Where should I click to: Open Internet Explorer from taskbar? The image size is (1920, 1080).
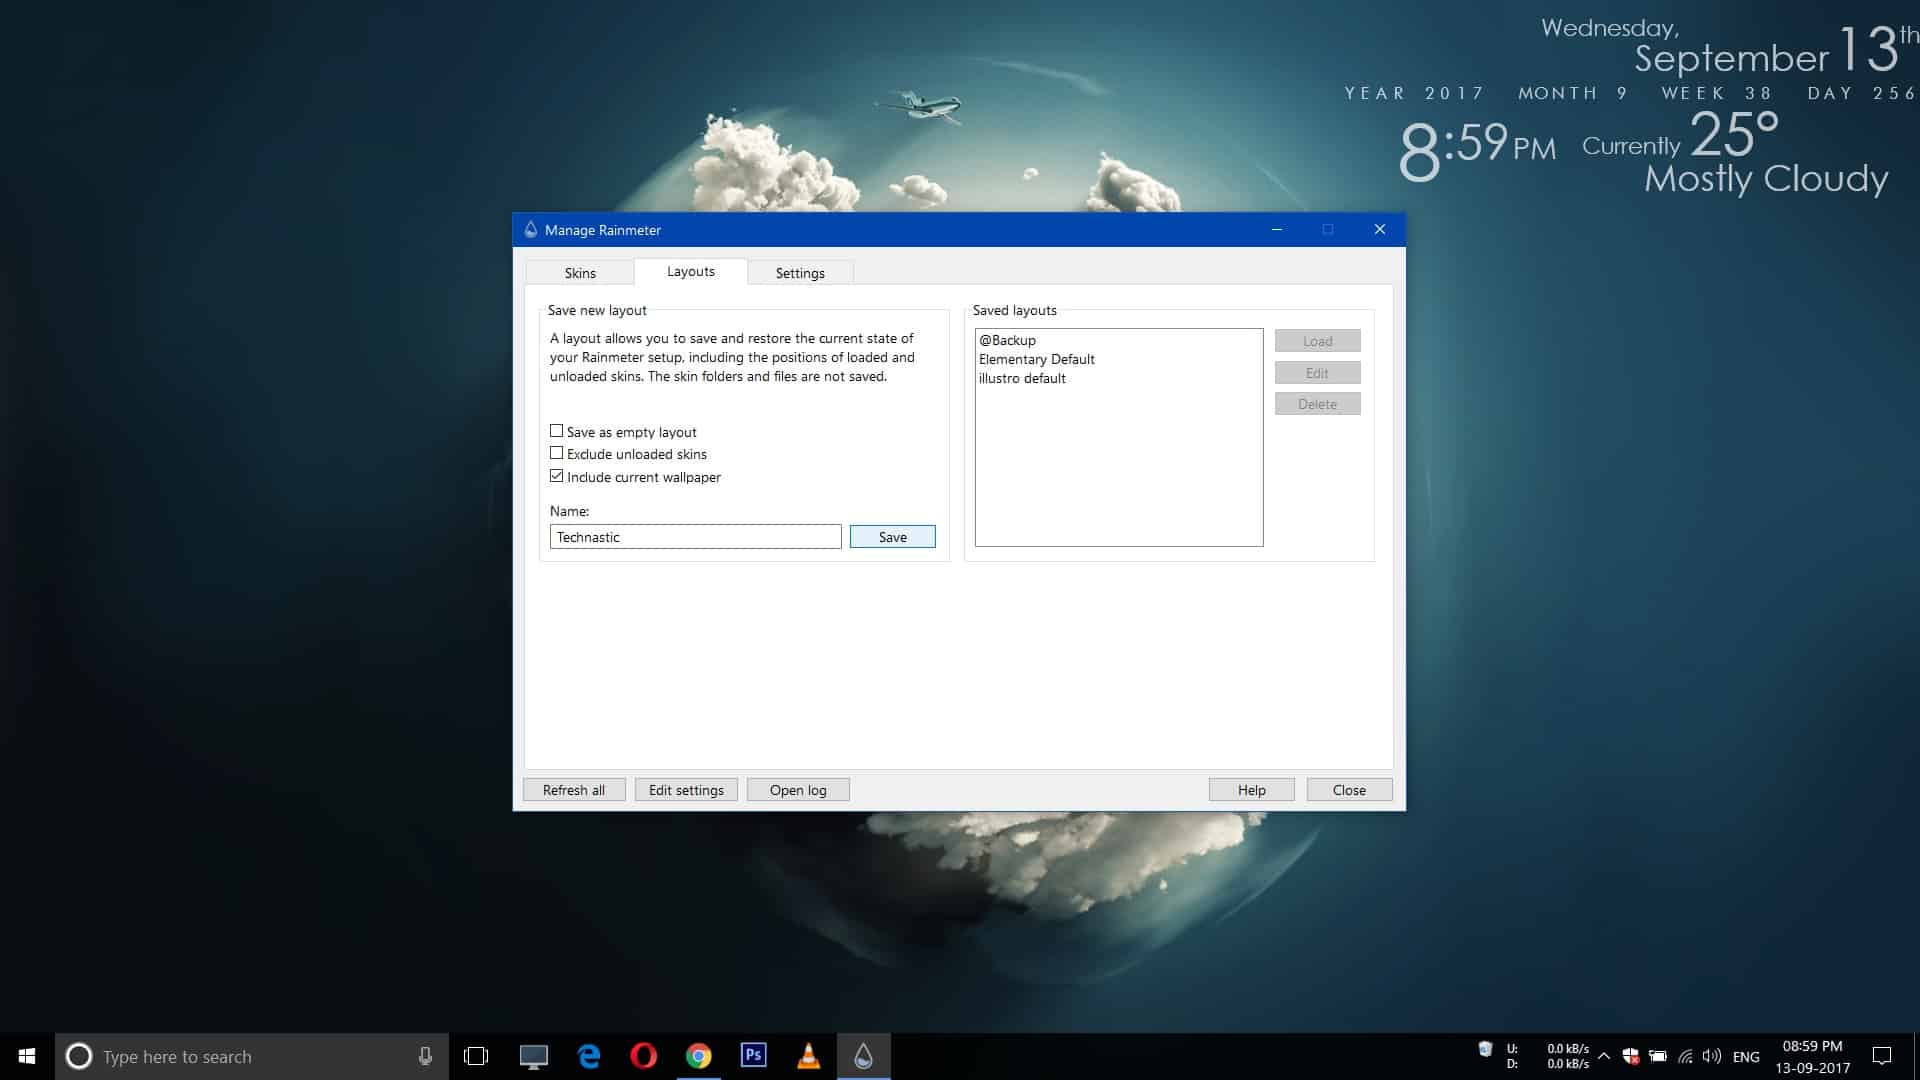point(589,1055)
